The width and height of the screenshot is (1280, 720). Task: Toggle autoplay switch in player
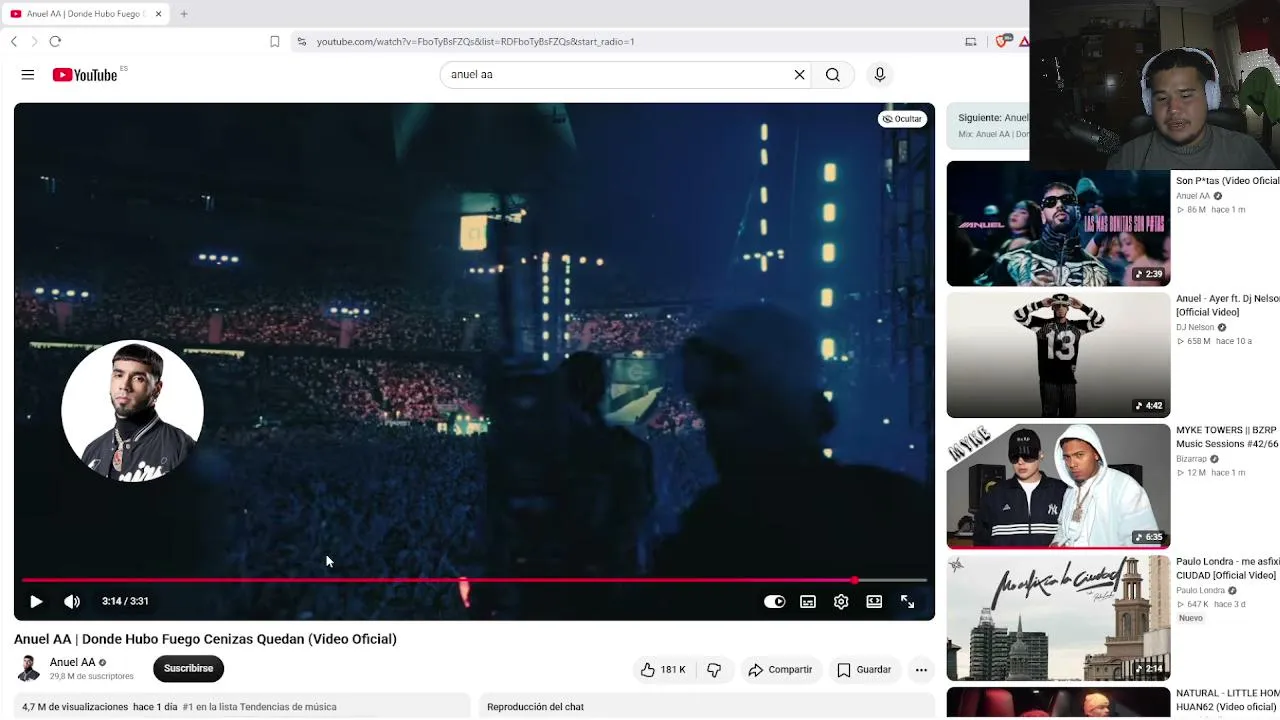tap(775, 601)
